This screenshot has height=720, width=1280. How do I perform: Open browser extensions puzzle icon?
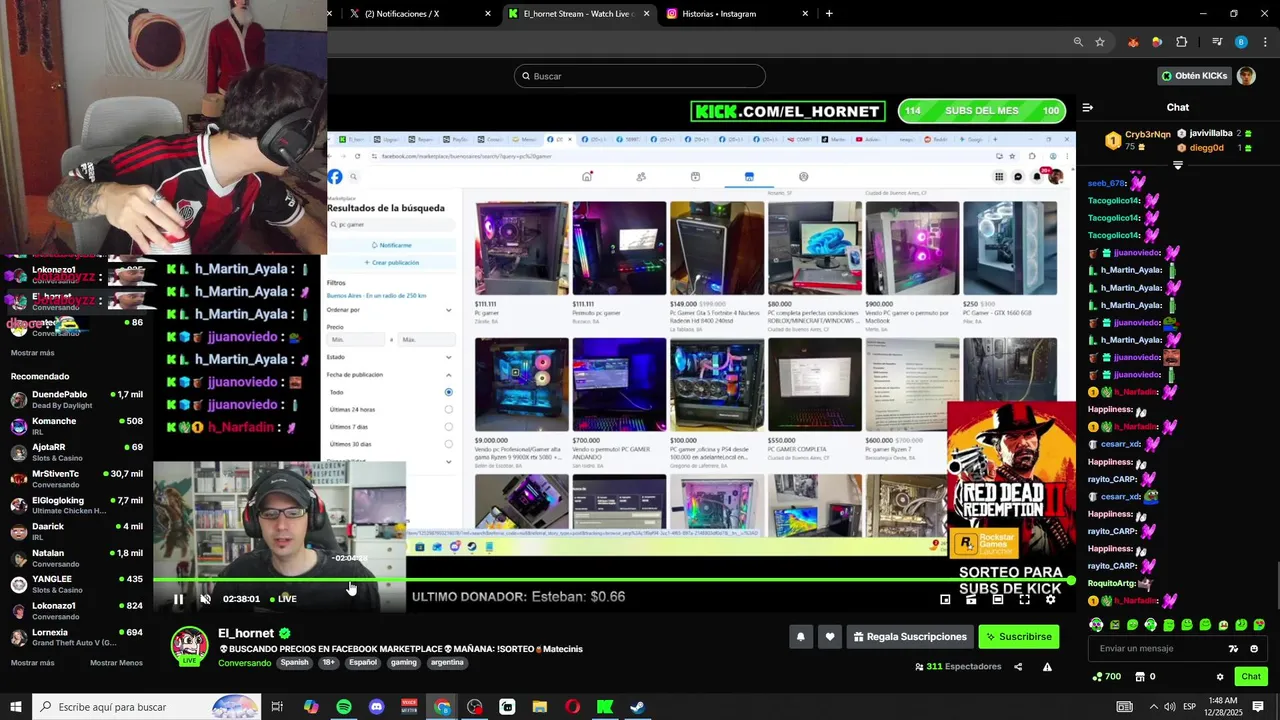[x=1182, y=42]
